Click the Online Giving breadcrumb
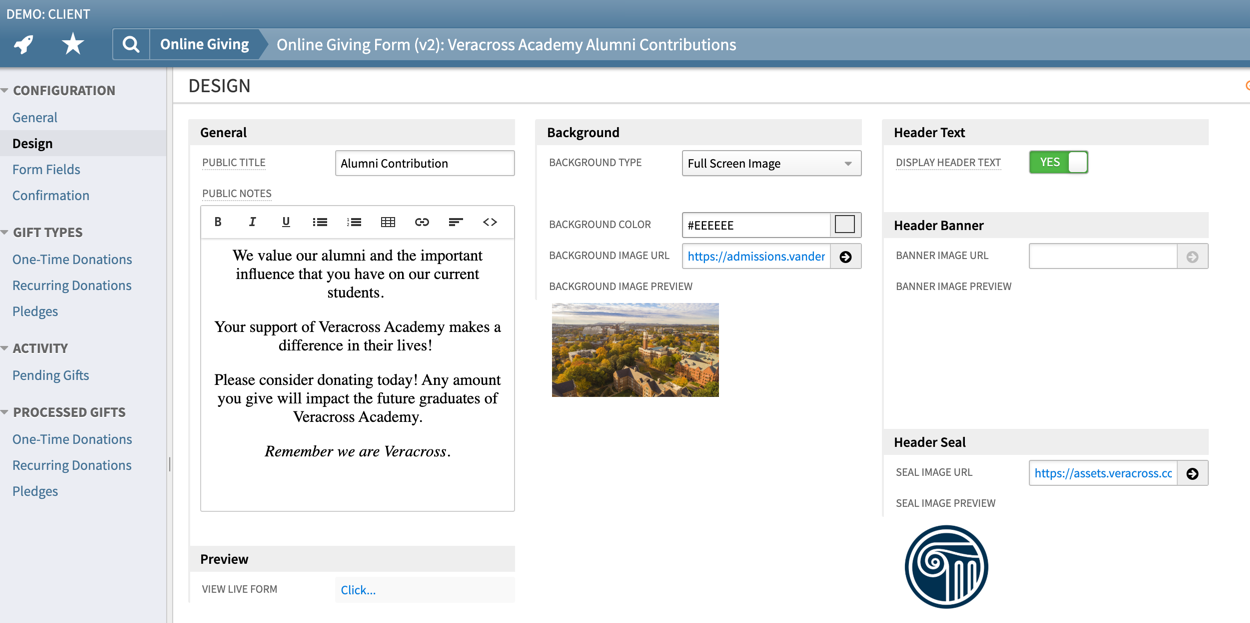This screenshot has height=623, width=1250. (x=203, y=44)
